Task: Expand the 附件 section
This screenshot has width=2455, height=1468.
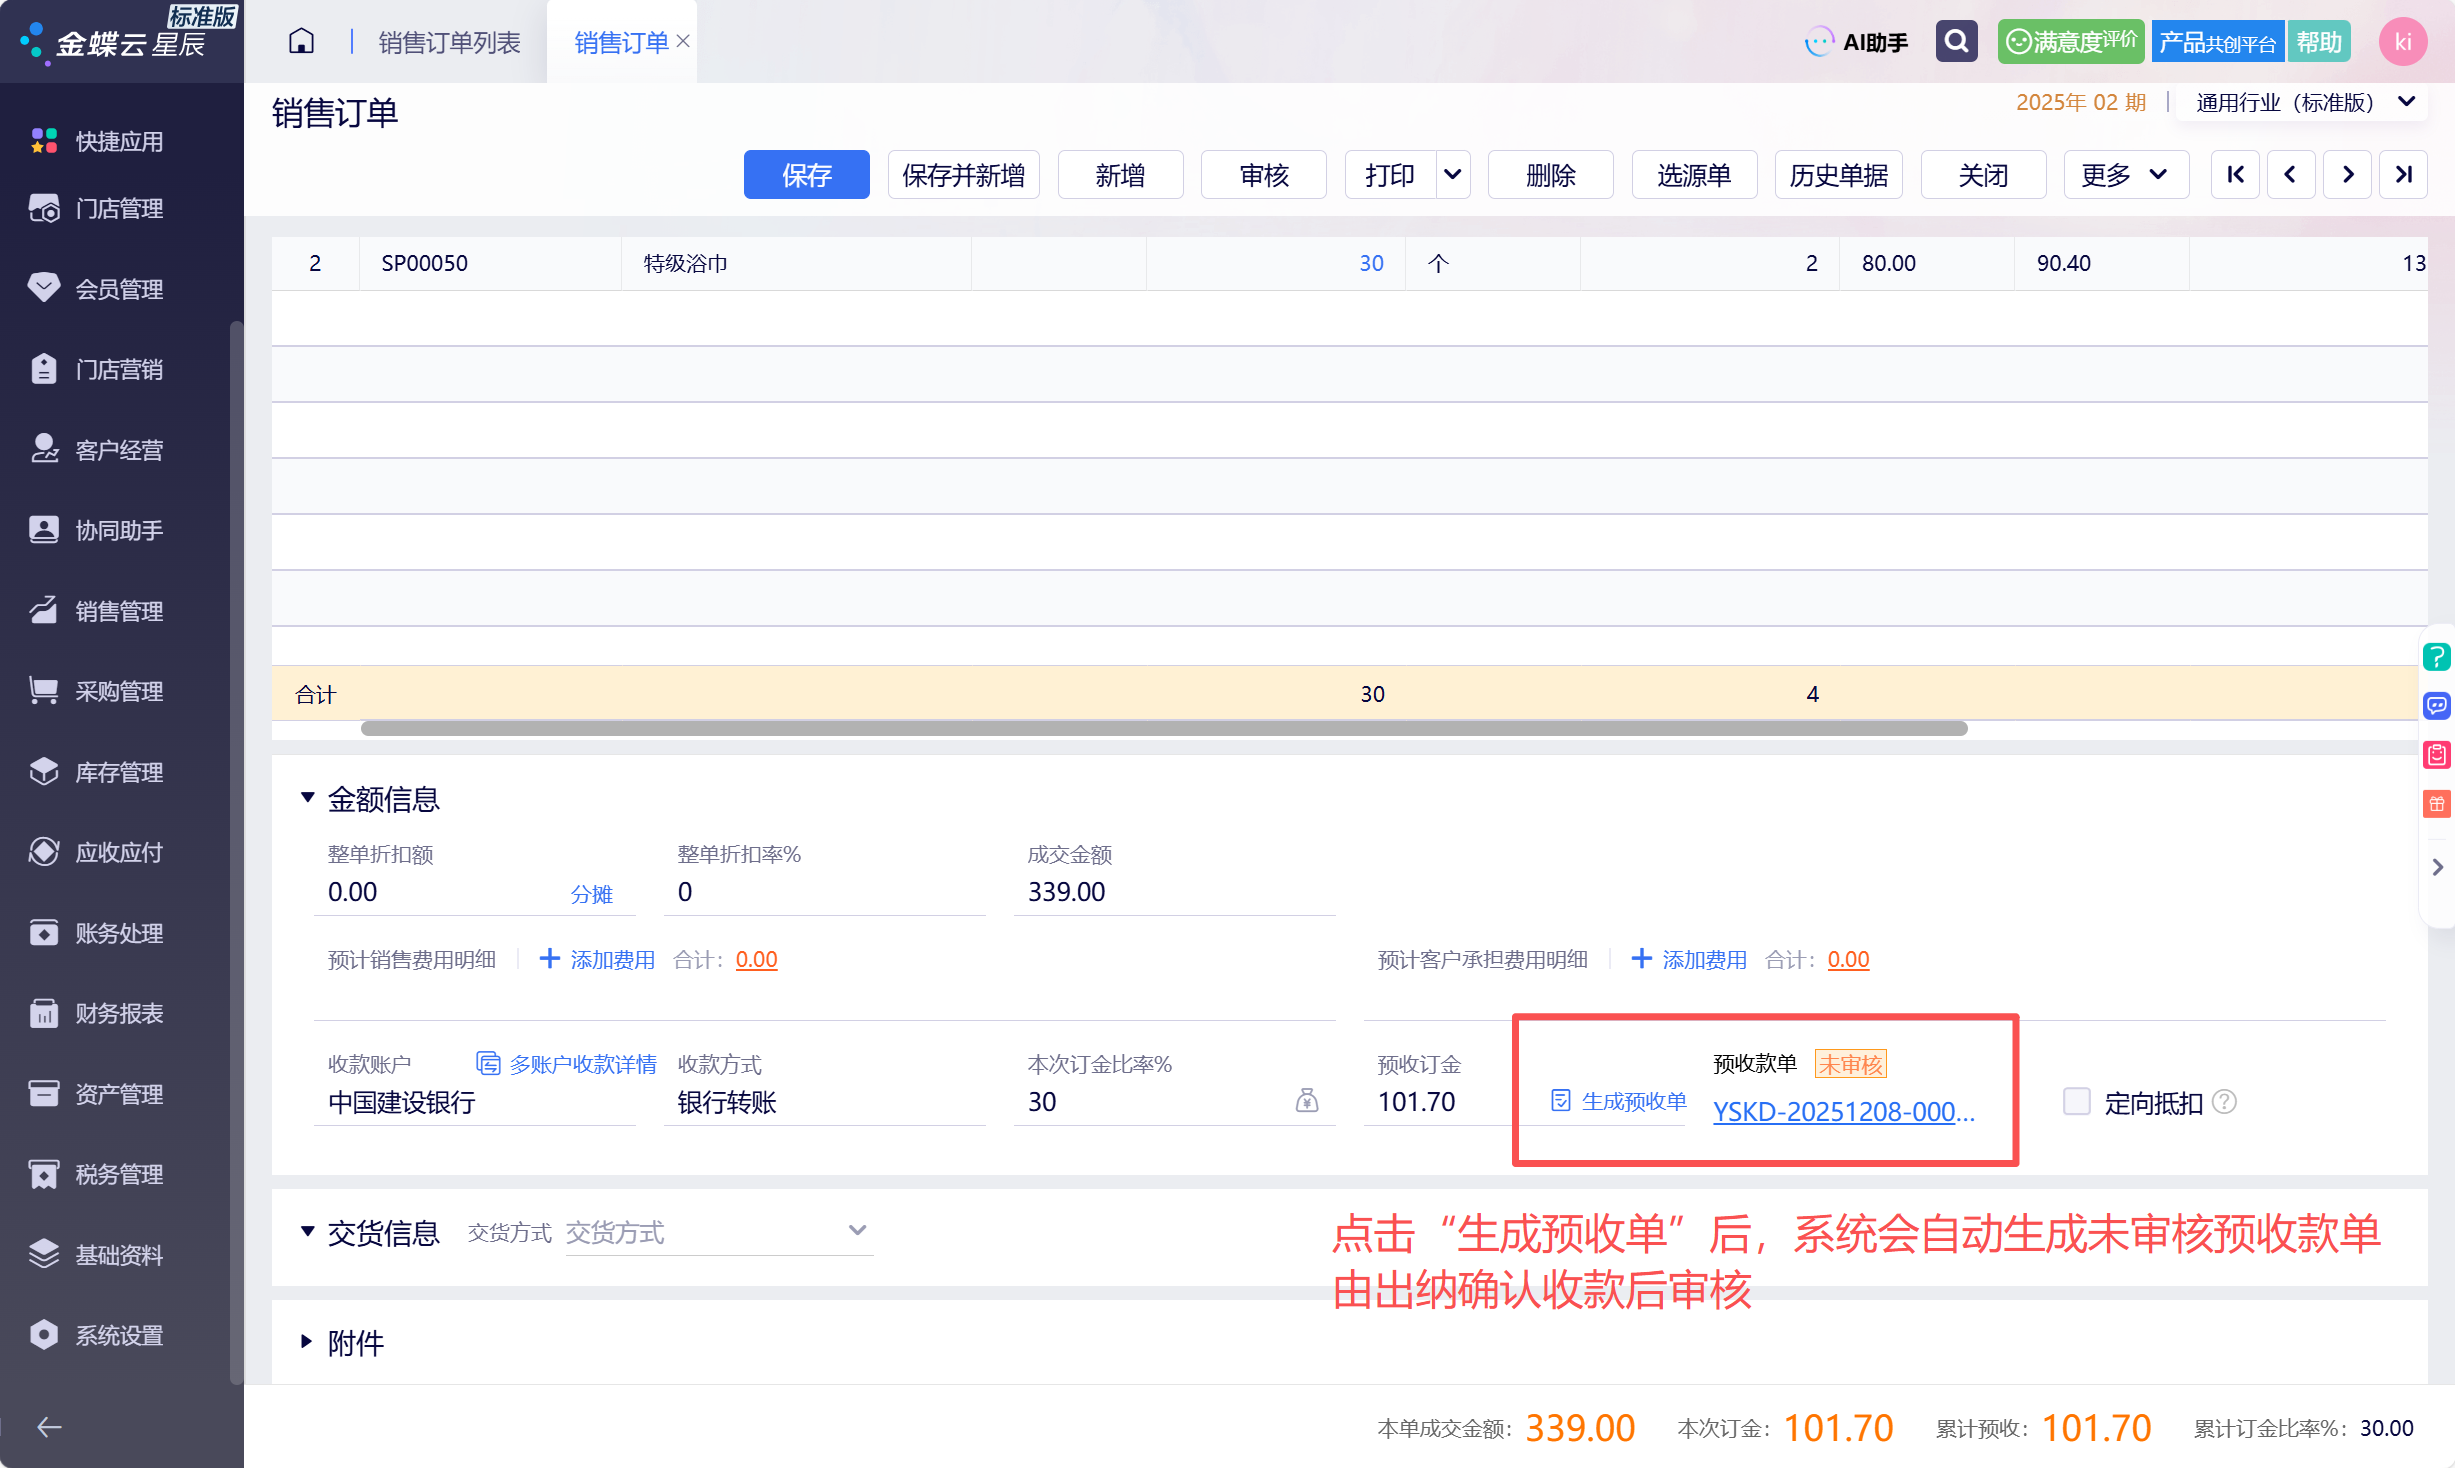Action: click(x=307, y=1342)
